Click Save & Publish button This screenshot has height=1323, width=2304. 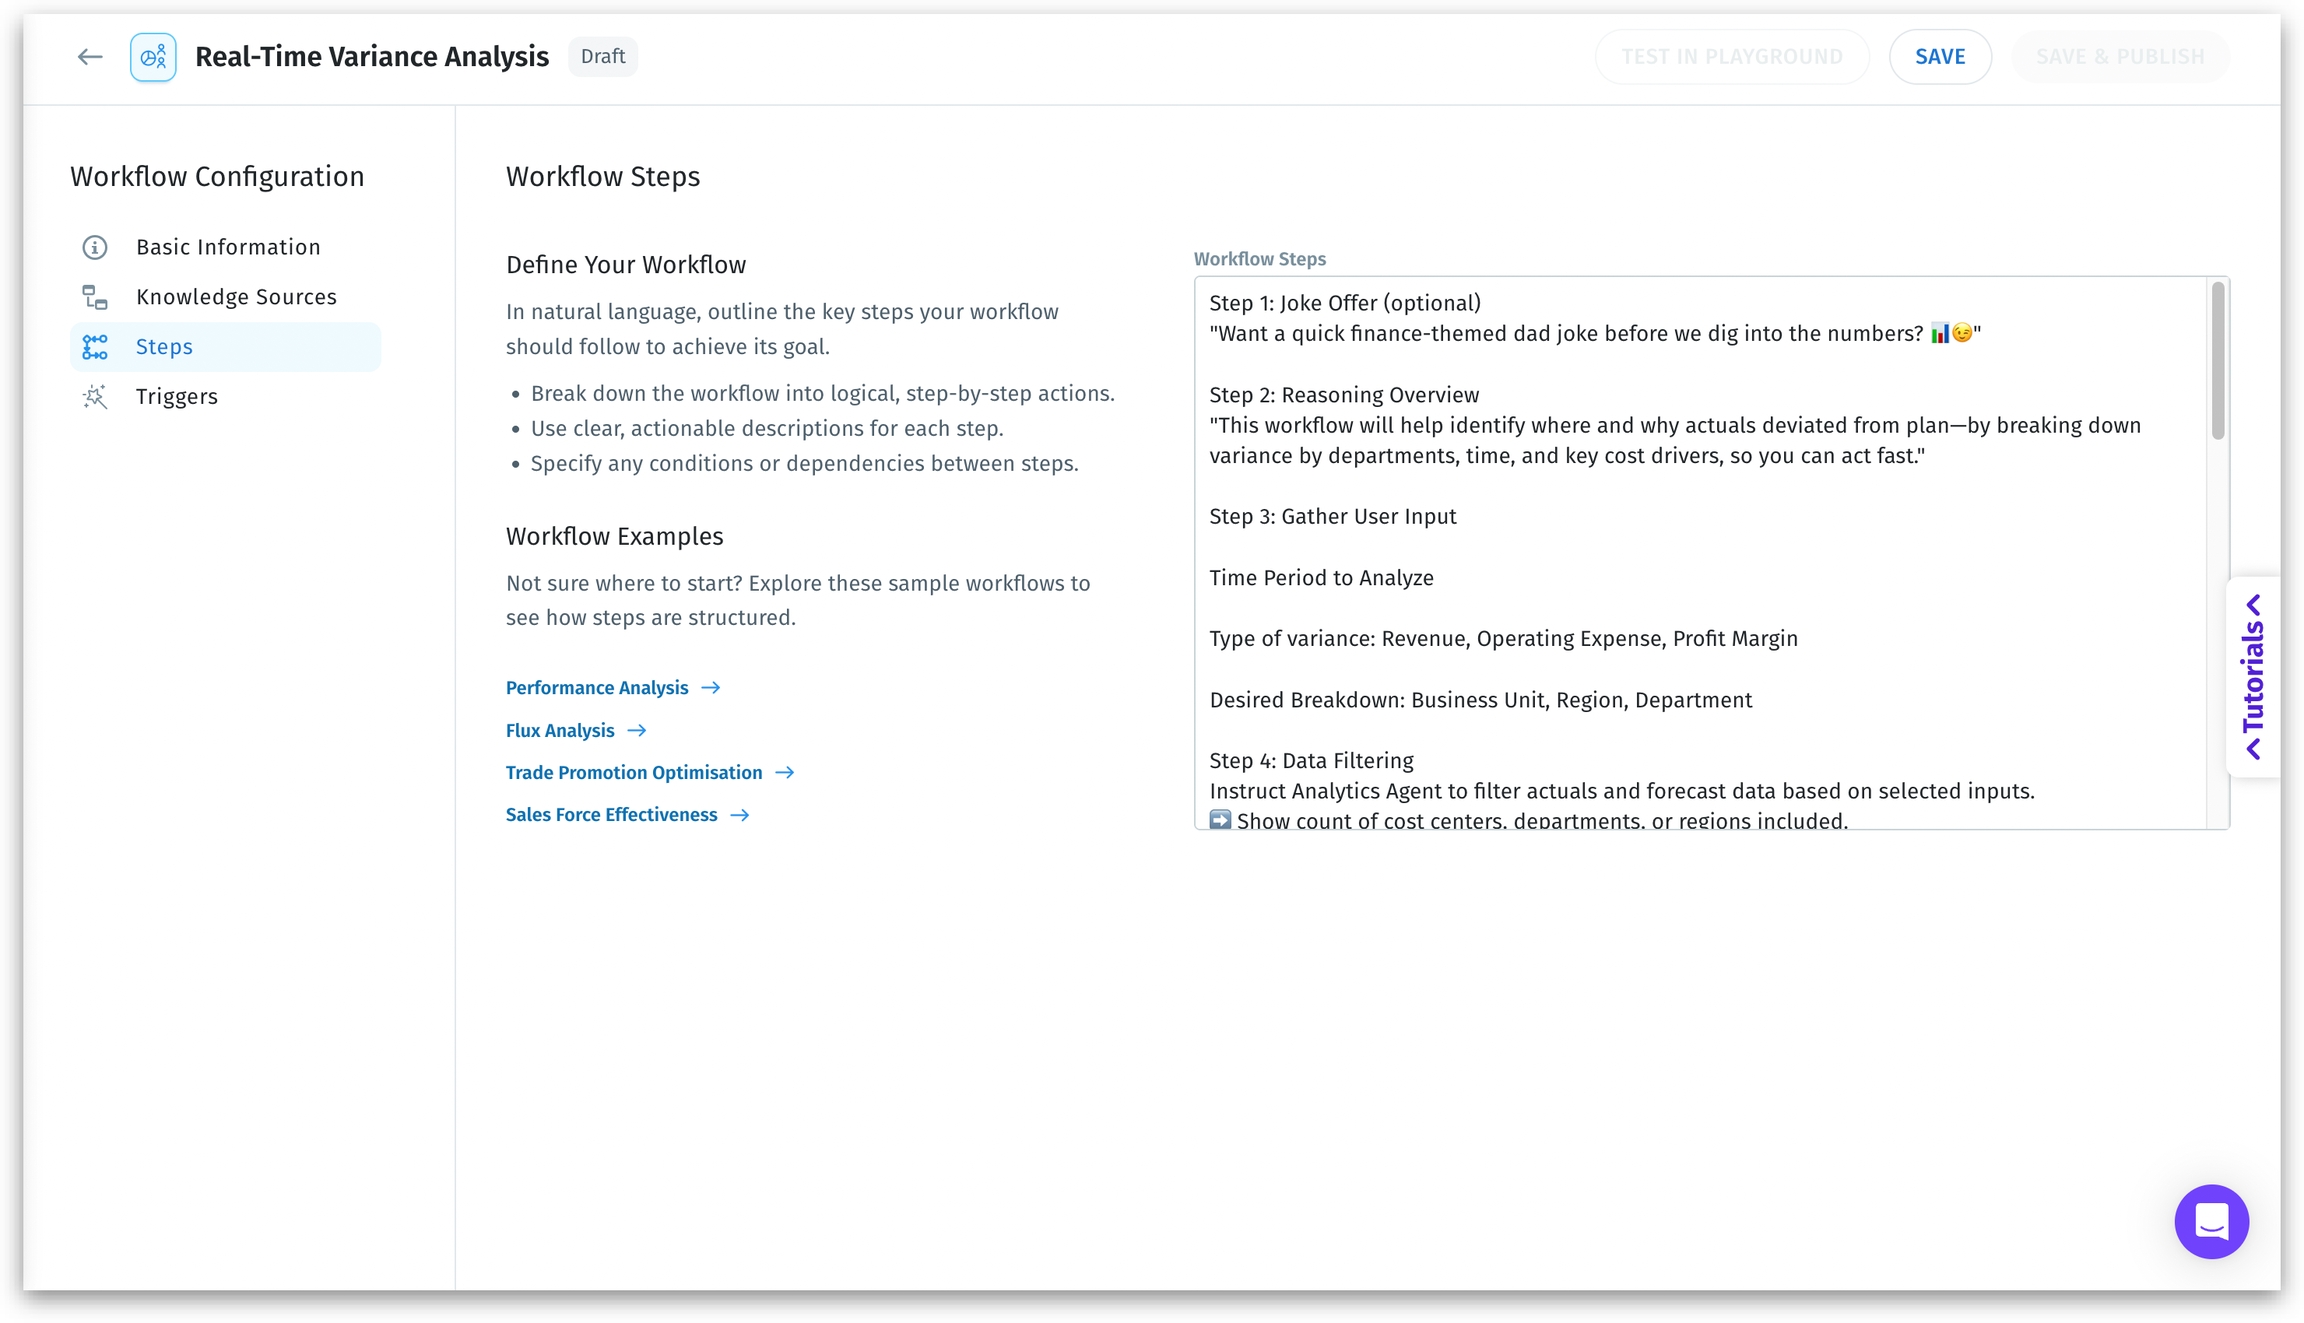(x=2120, y=57)
